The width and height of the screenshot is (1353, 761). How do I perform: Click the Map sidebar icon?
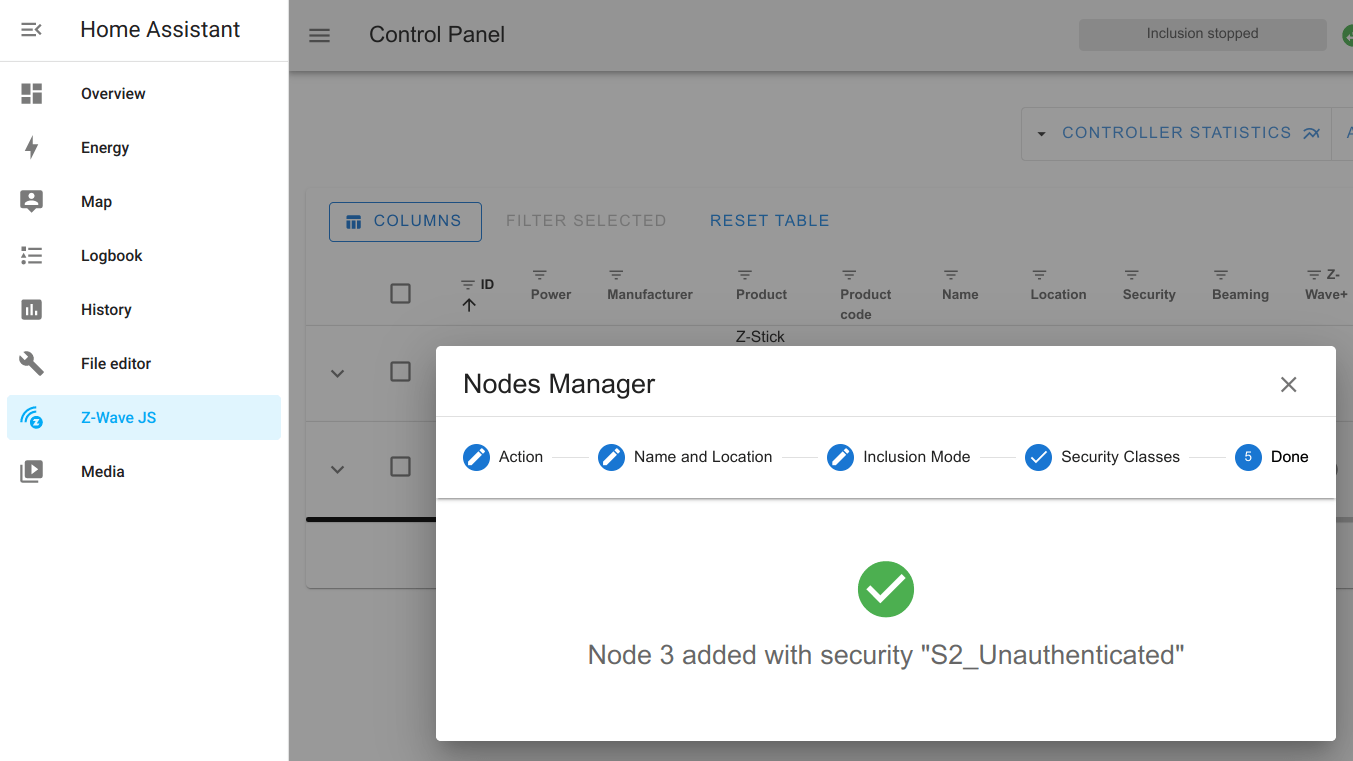tap(31, 201)
